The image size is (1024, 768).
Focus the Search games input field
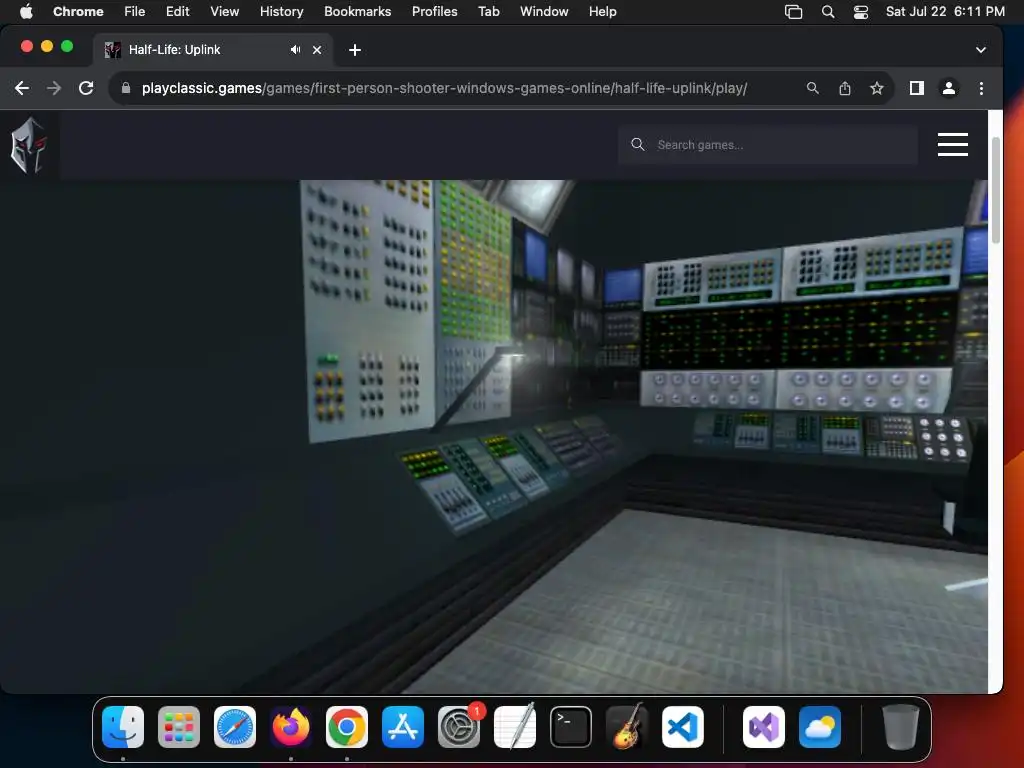tap(768, 145)
